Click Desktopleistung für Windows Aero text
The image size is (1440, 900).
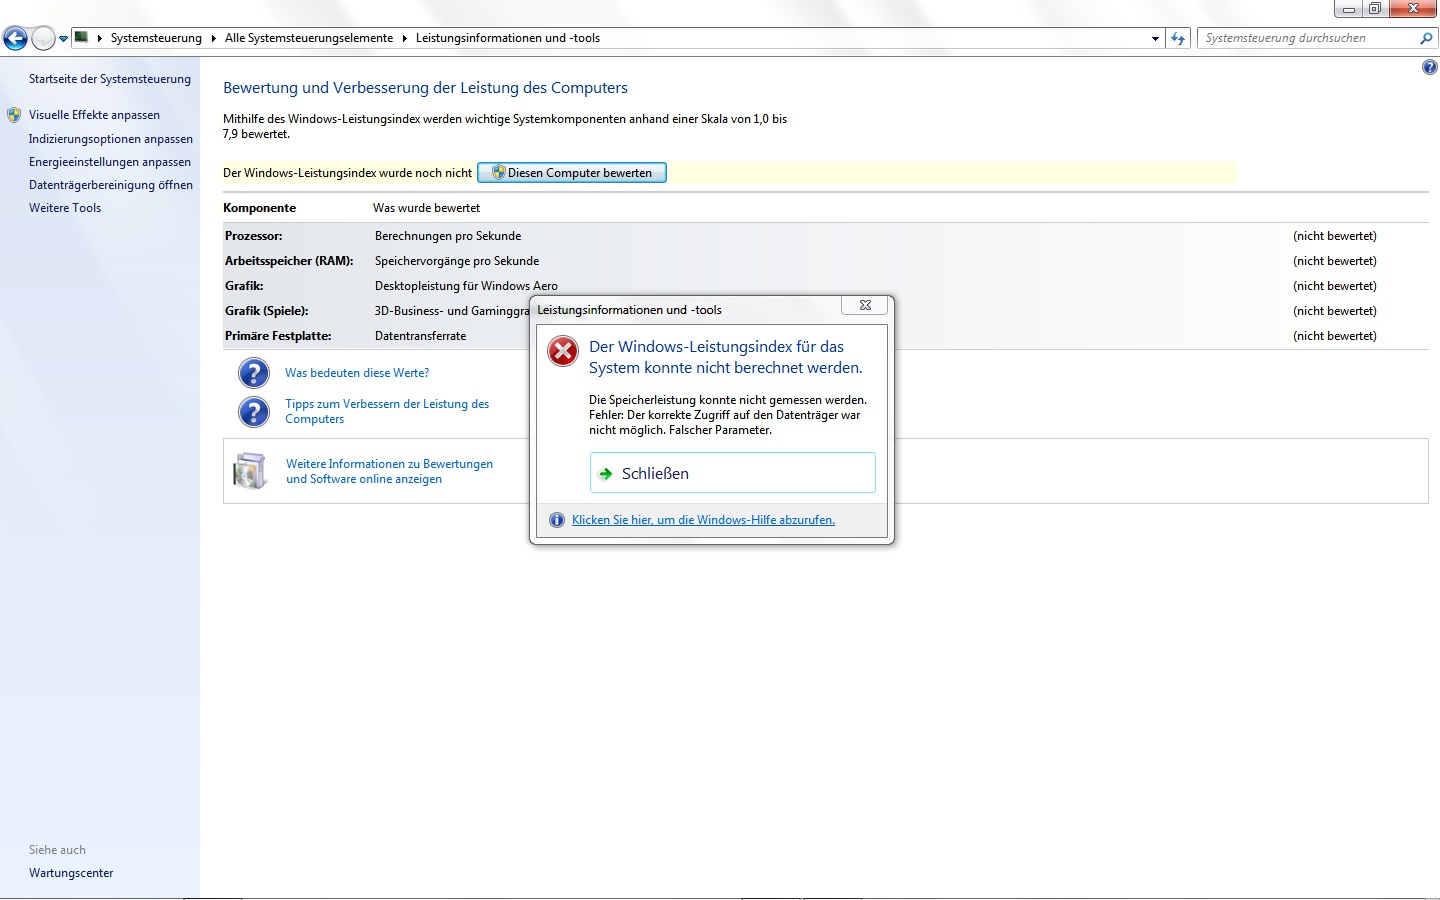pyautogui.click(x=466, y=286)
